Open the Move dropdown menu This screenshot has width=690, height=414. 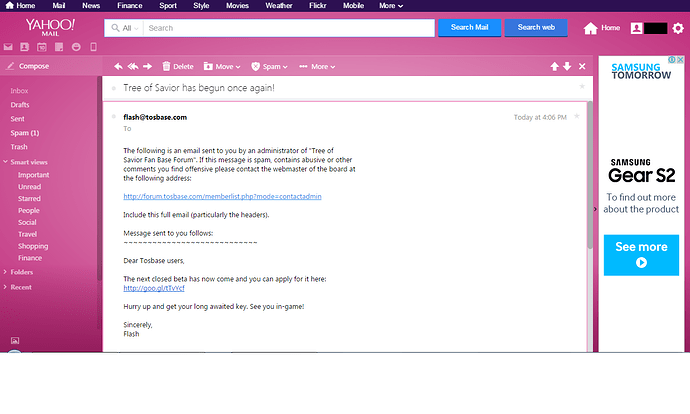pyautogui.click(x=222, y=67)
